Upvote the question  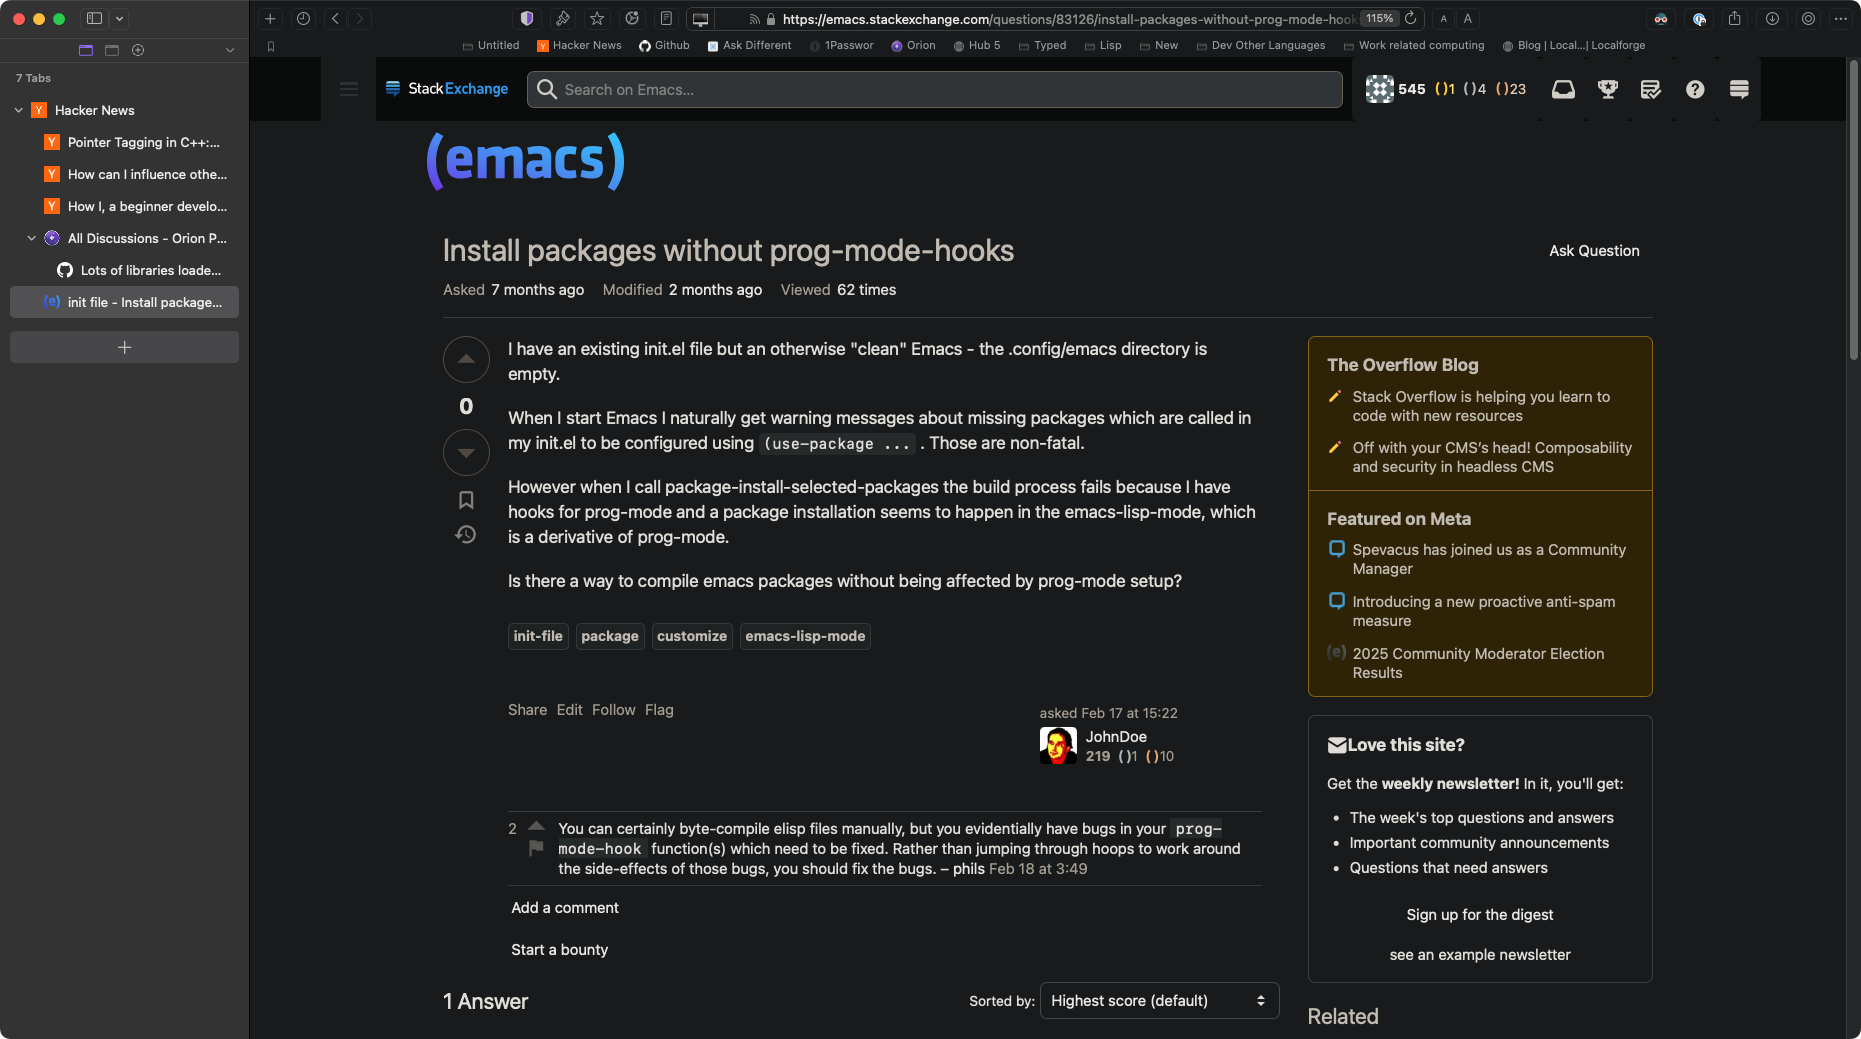coord(466,359)
